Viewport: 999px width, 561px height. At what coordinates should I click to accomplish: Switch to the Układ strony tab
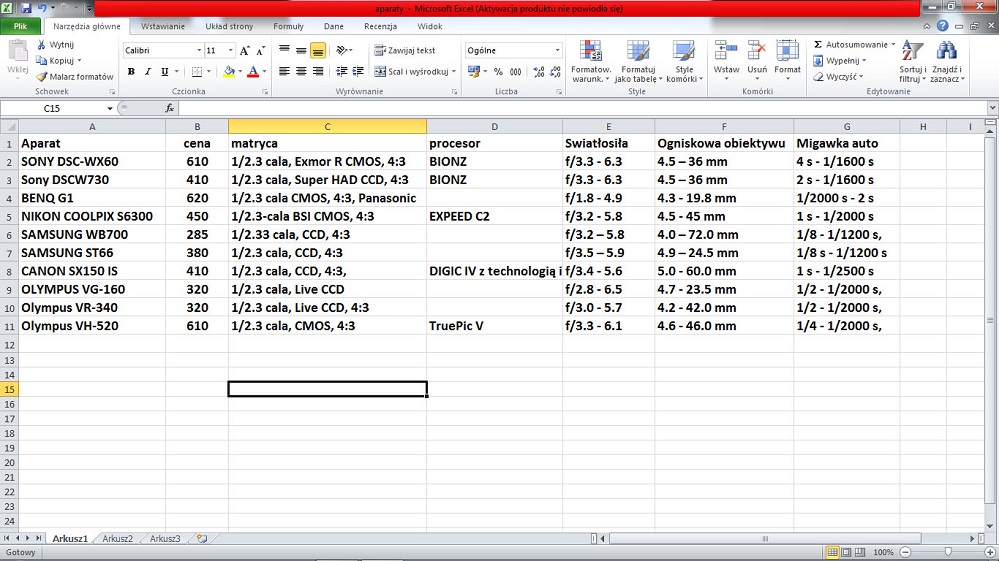tap(229, 26)
